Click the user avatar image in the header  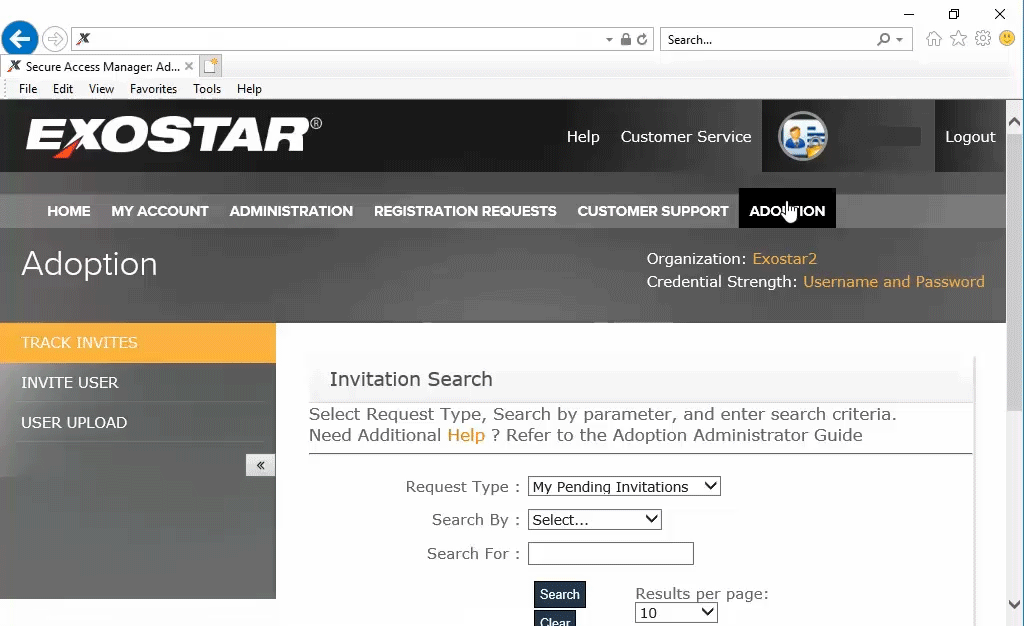pos(803,136)
